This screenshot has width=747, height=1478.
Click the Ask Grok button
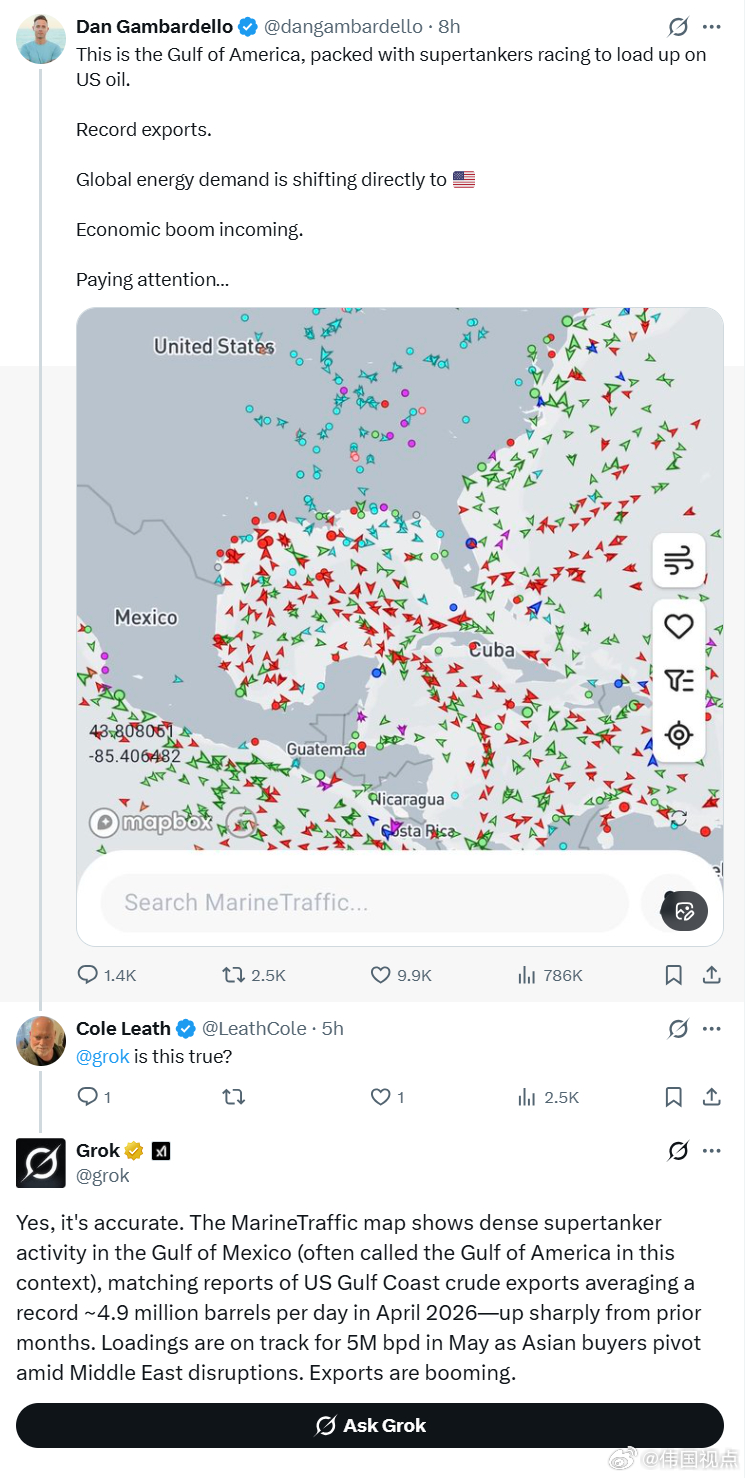[x=370, y=1425]
